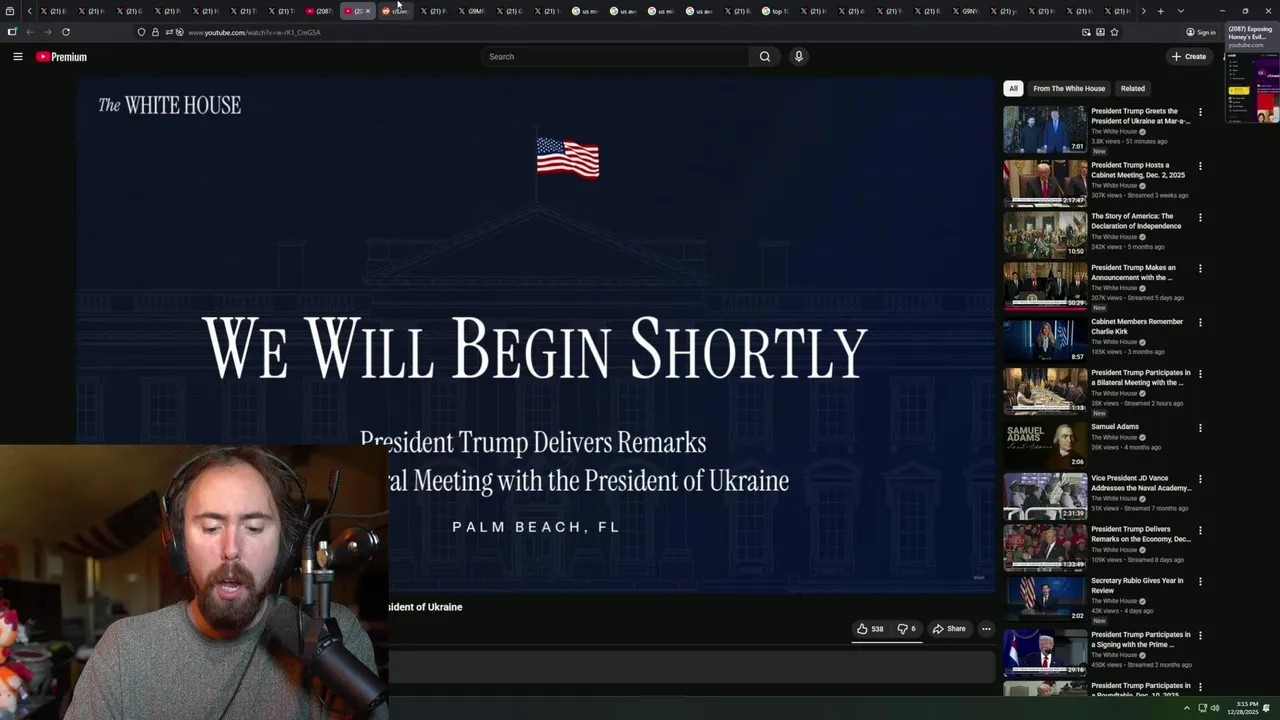Open options for JD Vance Naval Academy video
The height and width of the screenshot is (720, 1280).
[1200, 479]
